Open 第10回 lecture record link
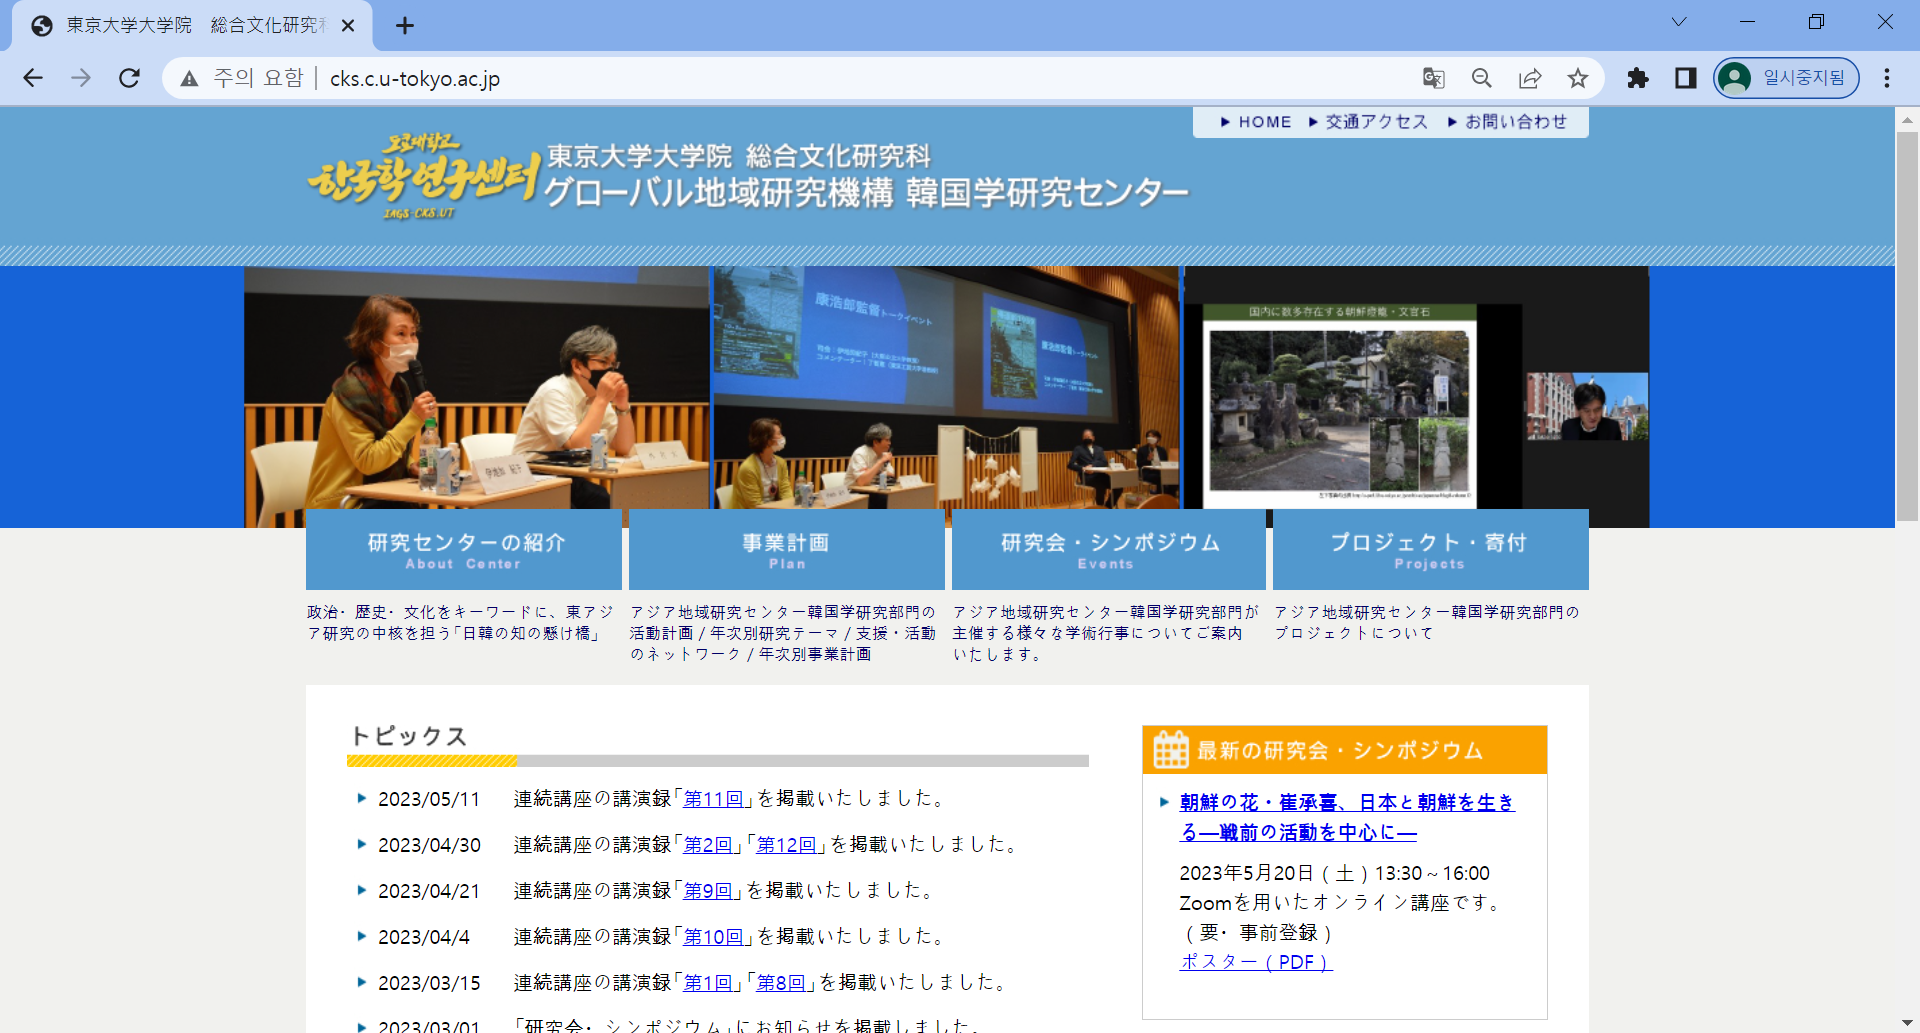Screen dimensions: 1920x1033 coord(713,937)
